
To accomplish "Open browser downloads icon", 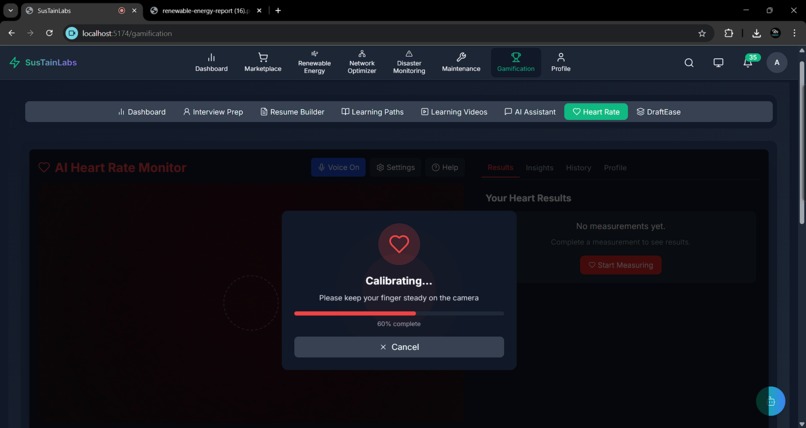I will tap(756, 33).
